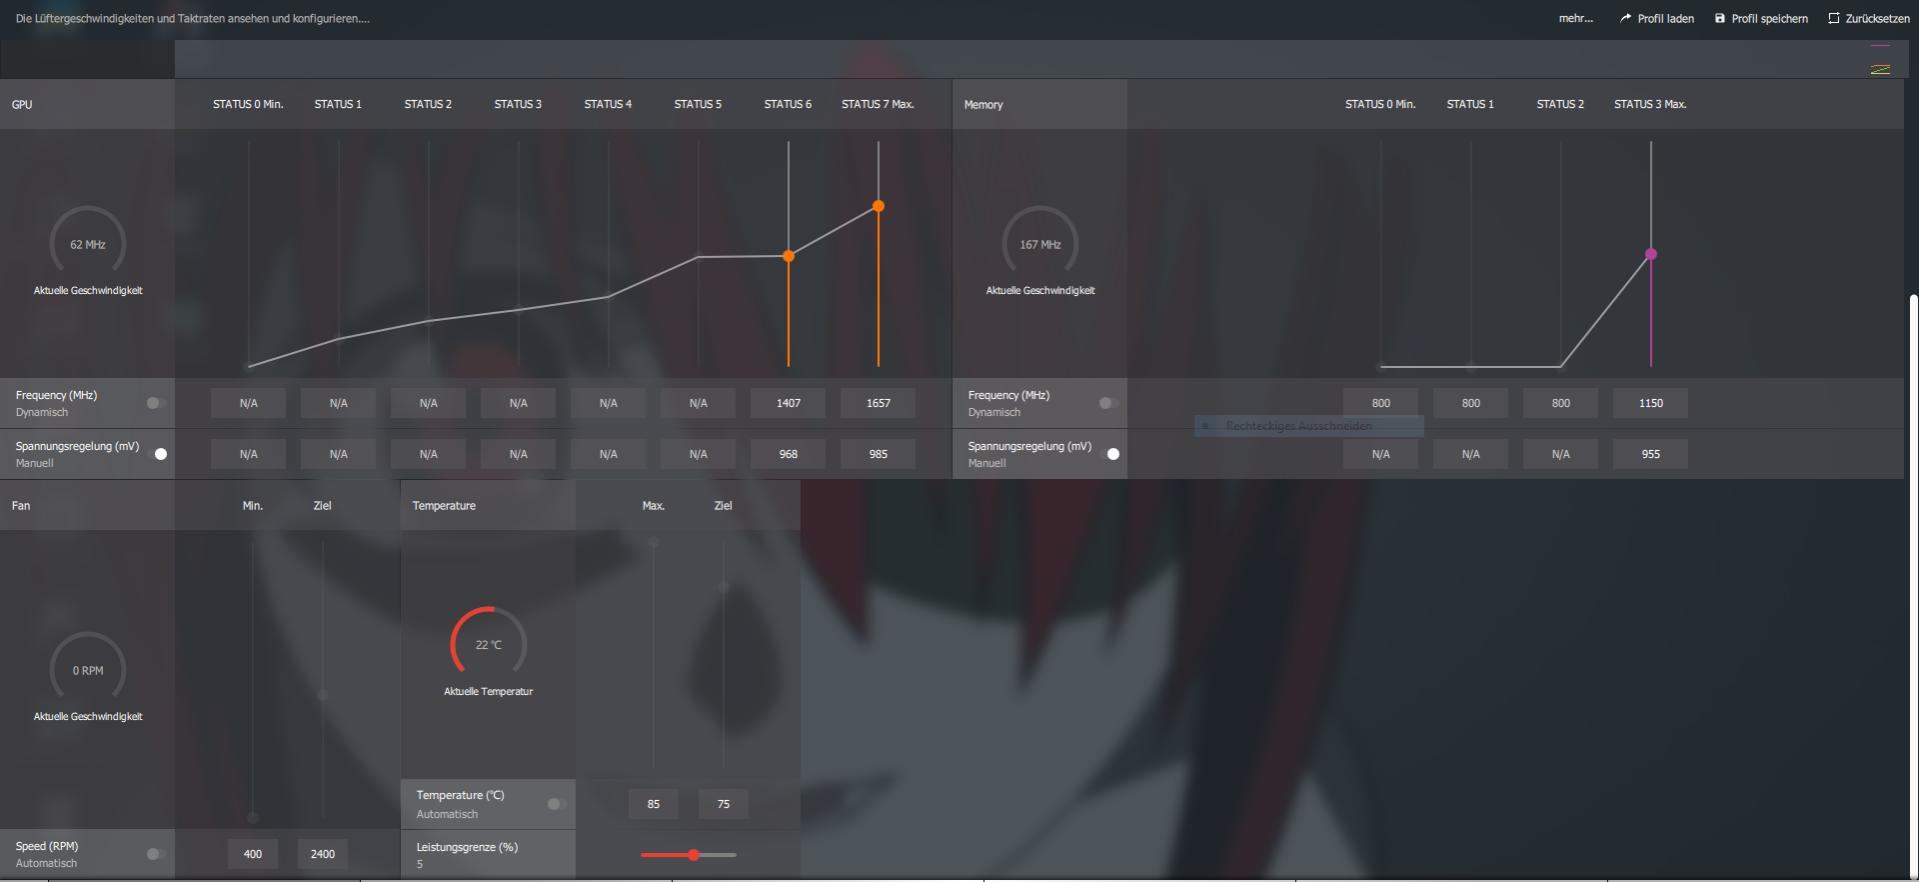
Task: Toggle Memory Frequency (MHz) Dynamisch switch
Action: coord(1108,403)
